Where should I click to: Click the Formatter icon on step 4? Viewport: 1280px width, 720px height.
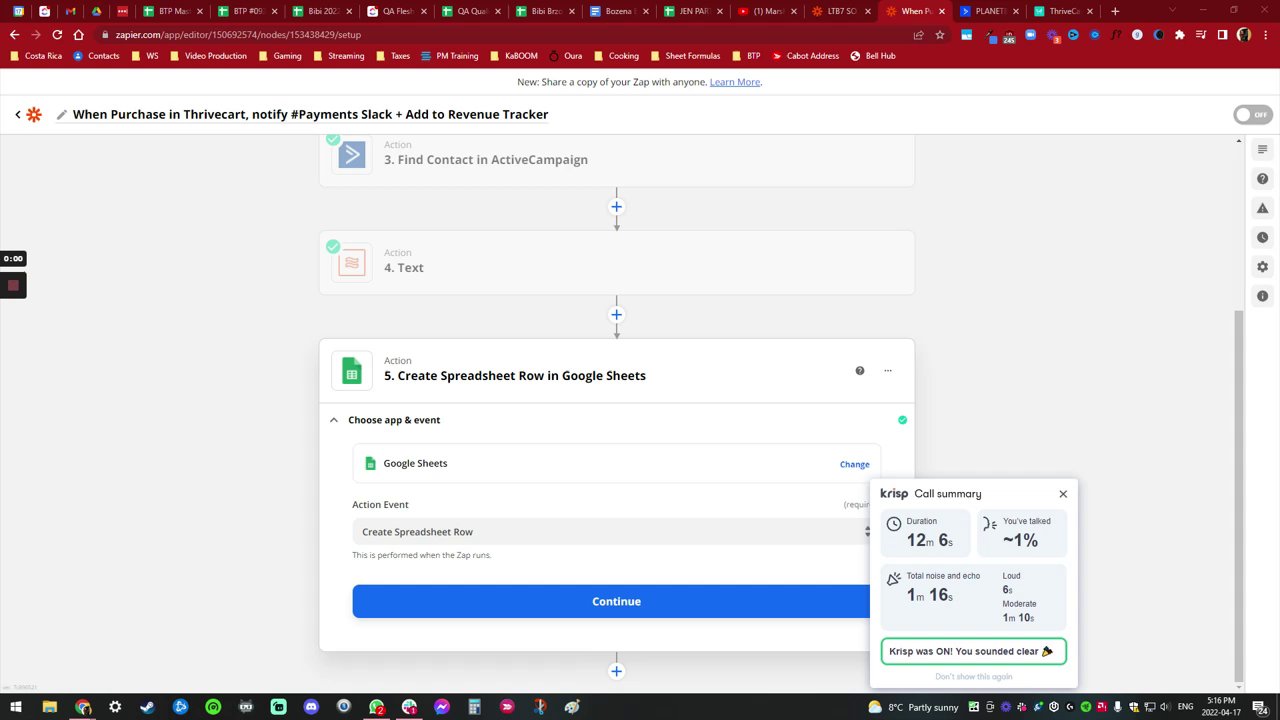click(x=352, y=263)
